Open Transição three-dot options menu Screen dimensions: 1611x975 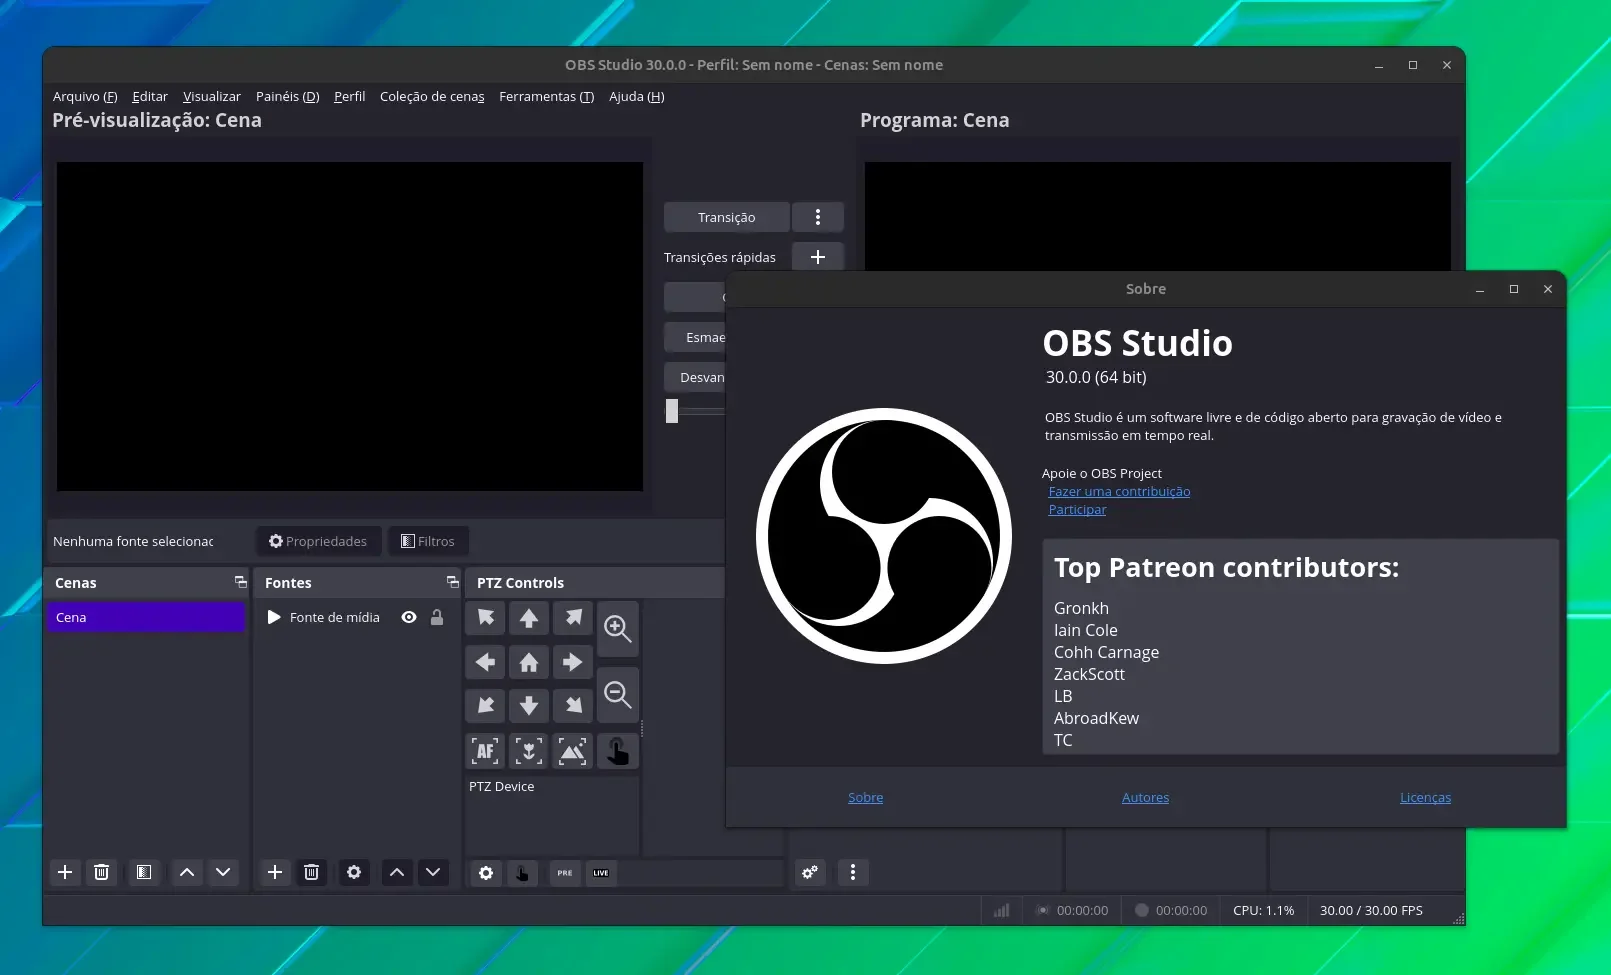pos(818,217)
